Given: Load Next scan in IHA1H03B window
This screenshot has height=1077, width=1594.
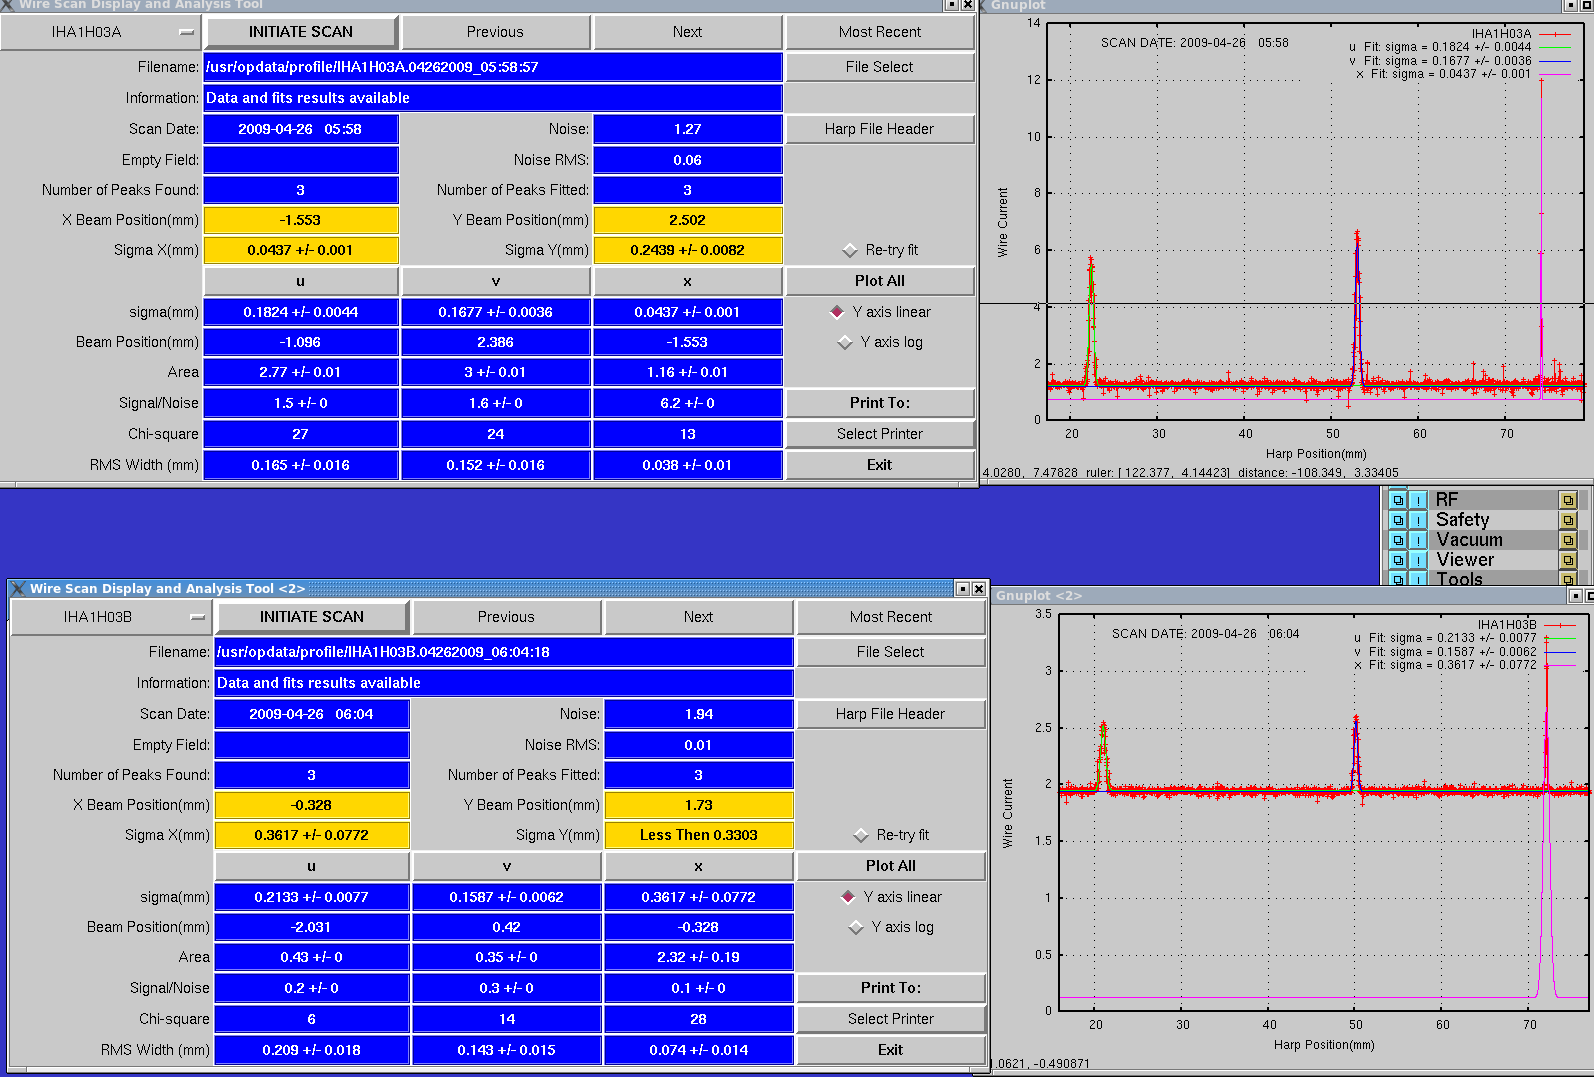Looking at the screenshot, I should coord(698,617).
